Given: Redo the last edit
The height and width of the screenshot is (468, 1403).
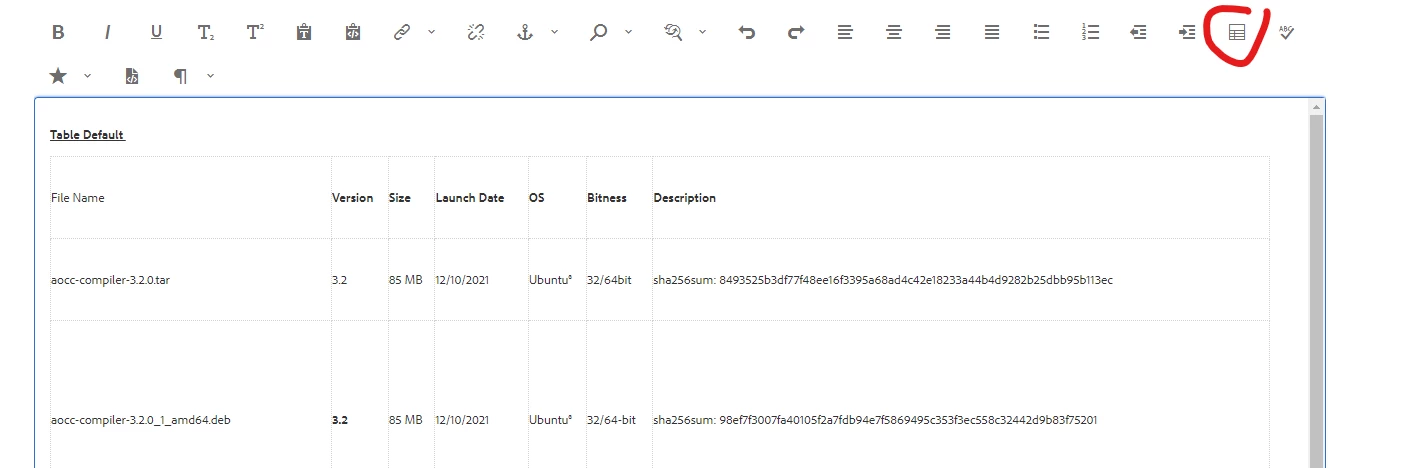Looking at the screenshot, I should coord(796,32).
